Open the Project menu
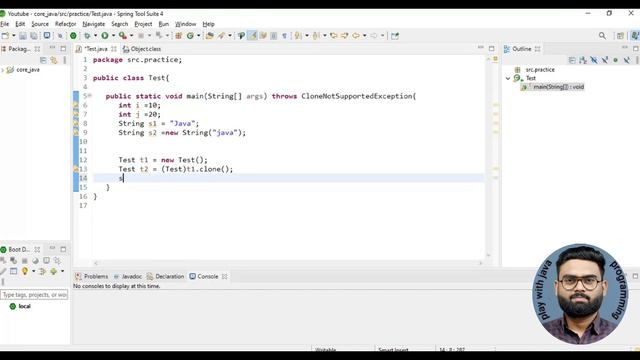The height and width of the screenshot is (360, 640). click(143, 24)
